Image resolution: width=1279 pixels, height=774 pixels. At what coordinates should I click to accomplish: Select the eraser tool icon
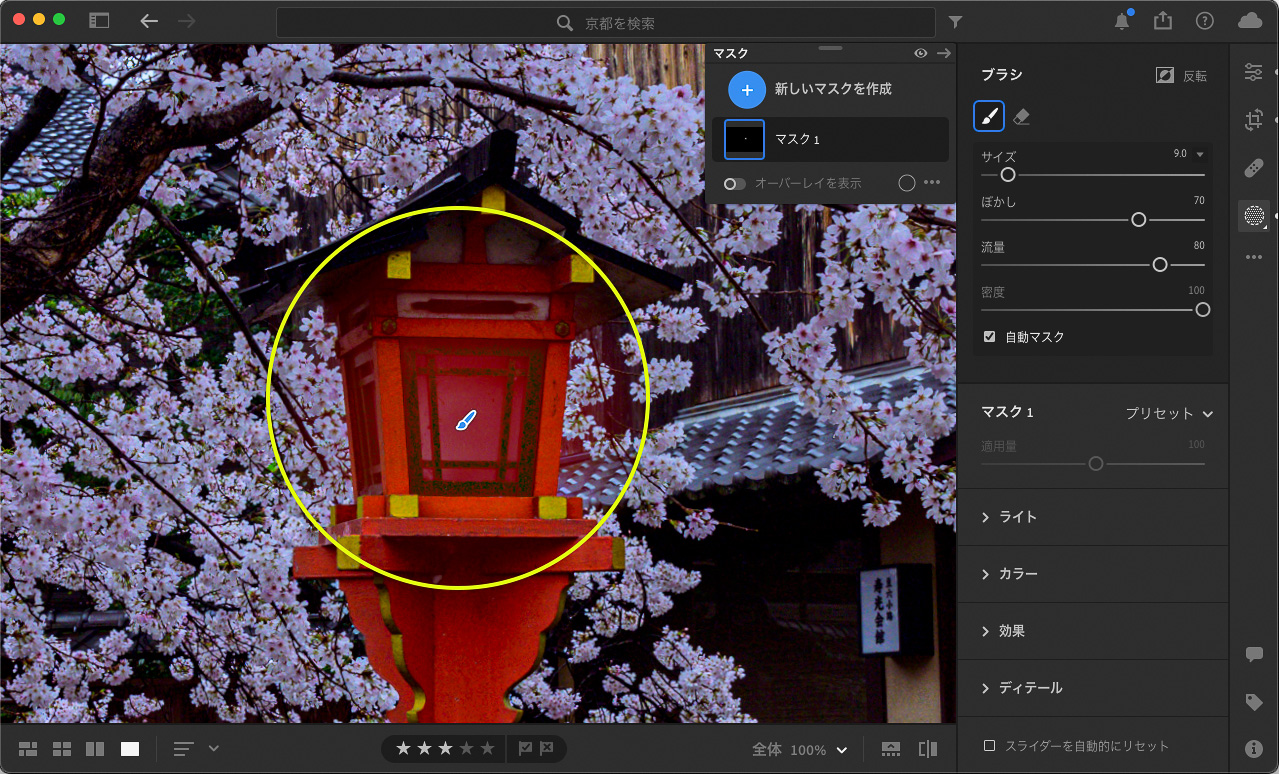(x=1021, y=117)
